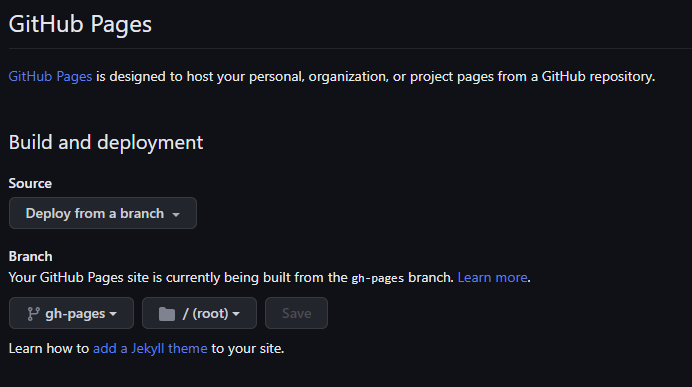Click the gh-pages code text in description
The image size is (692, 387).
tap(378, 278)
